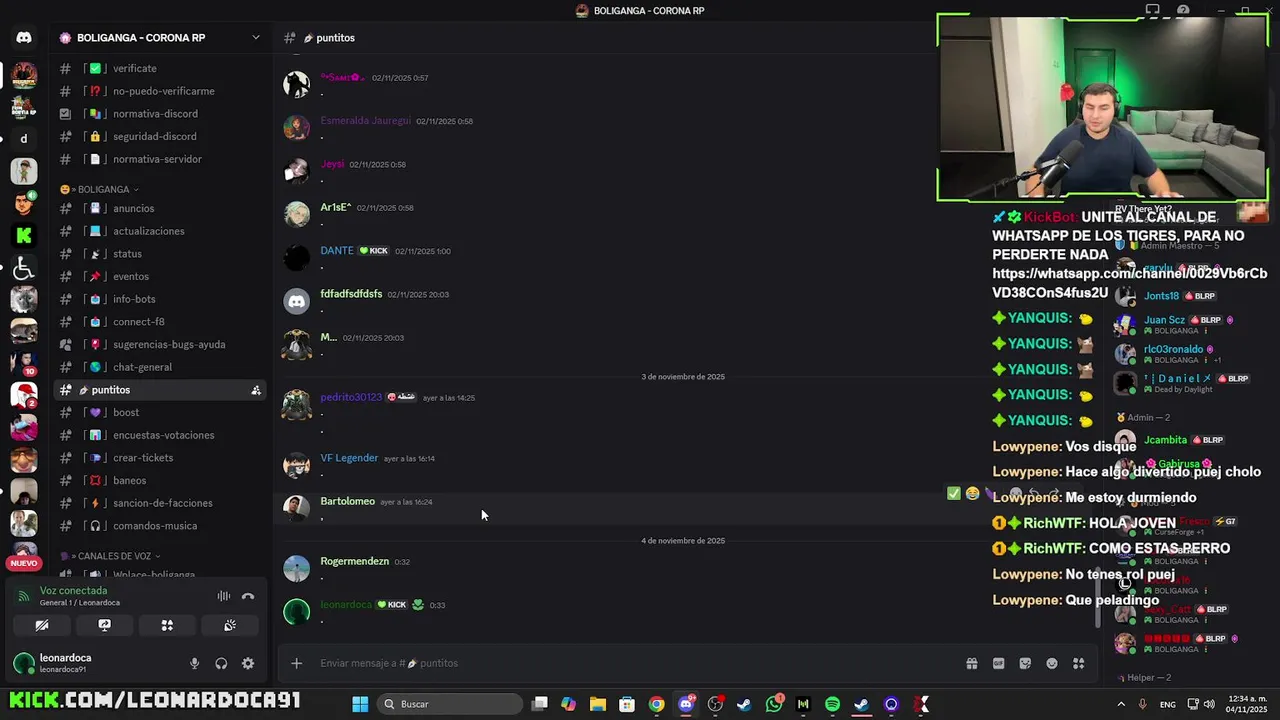Open noise suppression waveform icon
1280x720 pixels.
(224, 596)
